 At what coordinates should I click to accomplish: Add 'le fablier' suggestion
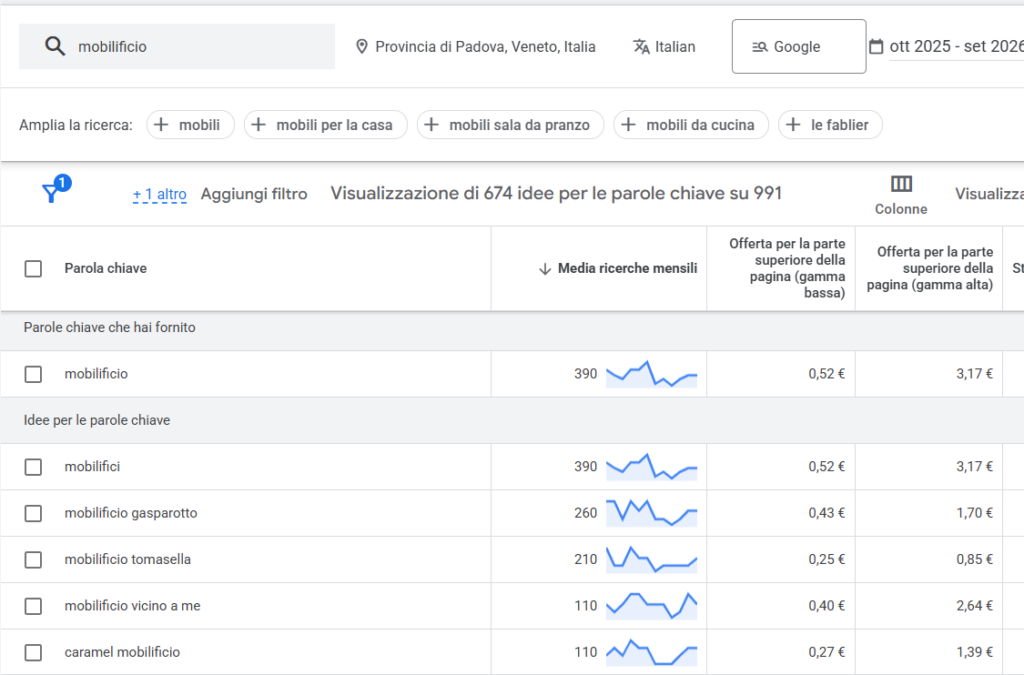pos(830,125)
